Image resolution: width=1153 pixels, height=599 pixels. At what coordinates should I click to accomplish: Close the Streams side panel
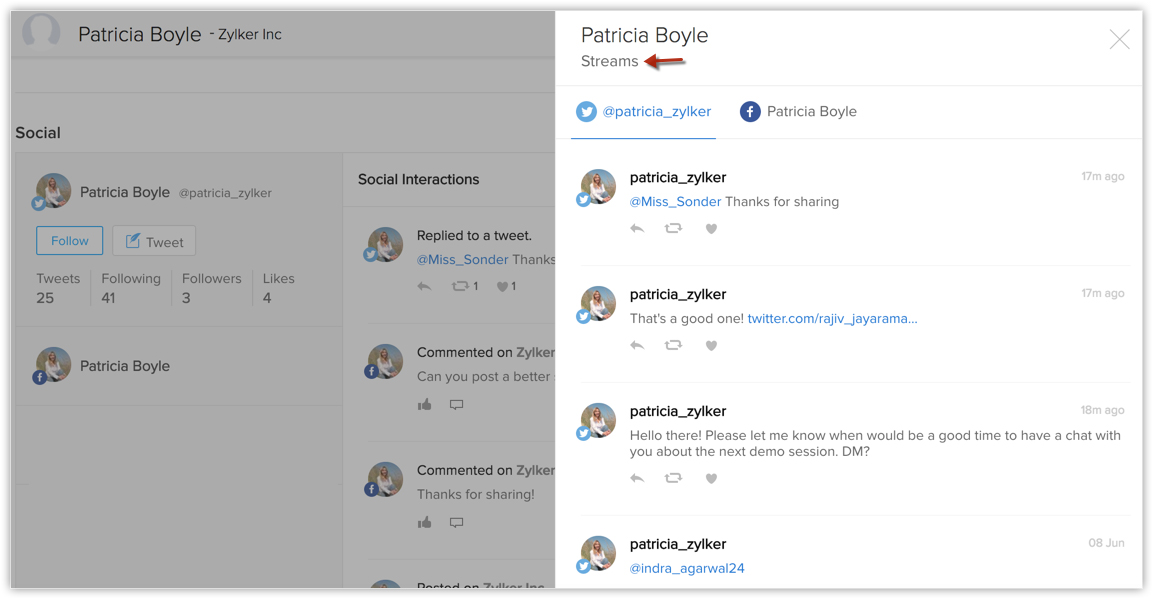(1119, 40)
